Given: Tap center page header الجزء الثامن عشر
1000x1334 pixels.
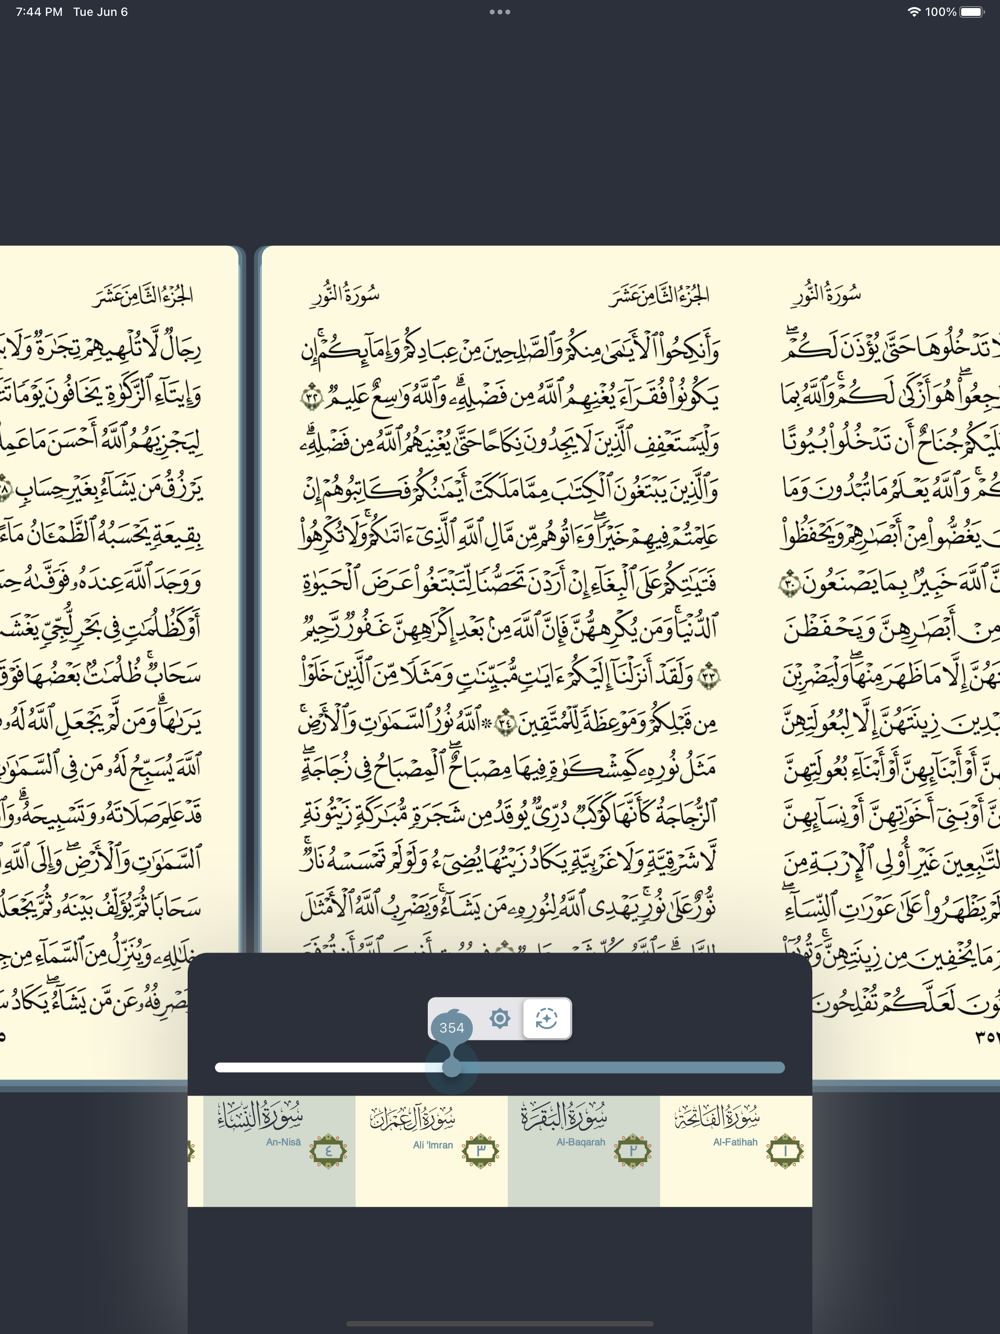Looking at the screenshot, I should [660, 294].
